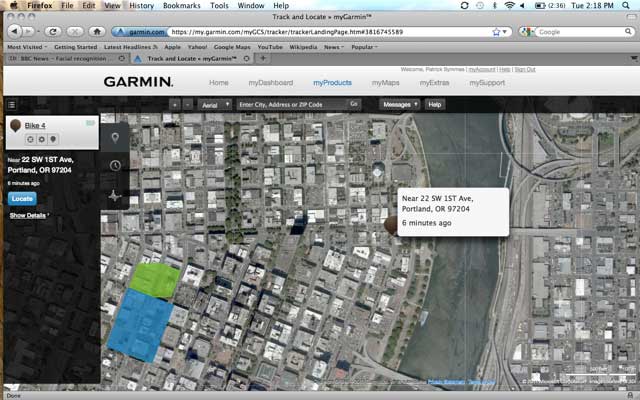Open the clock history side tab
The height and width of the screenshot is (400, 640).
(116, 165)
